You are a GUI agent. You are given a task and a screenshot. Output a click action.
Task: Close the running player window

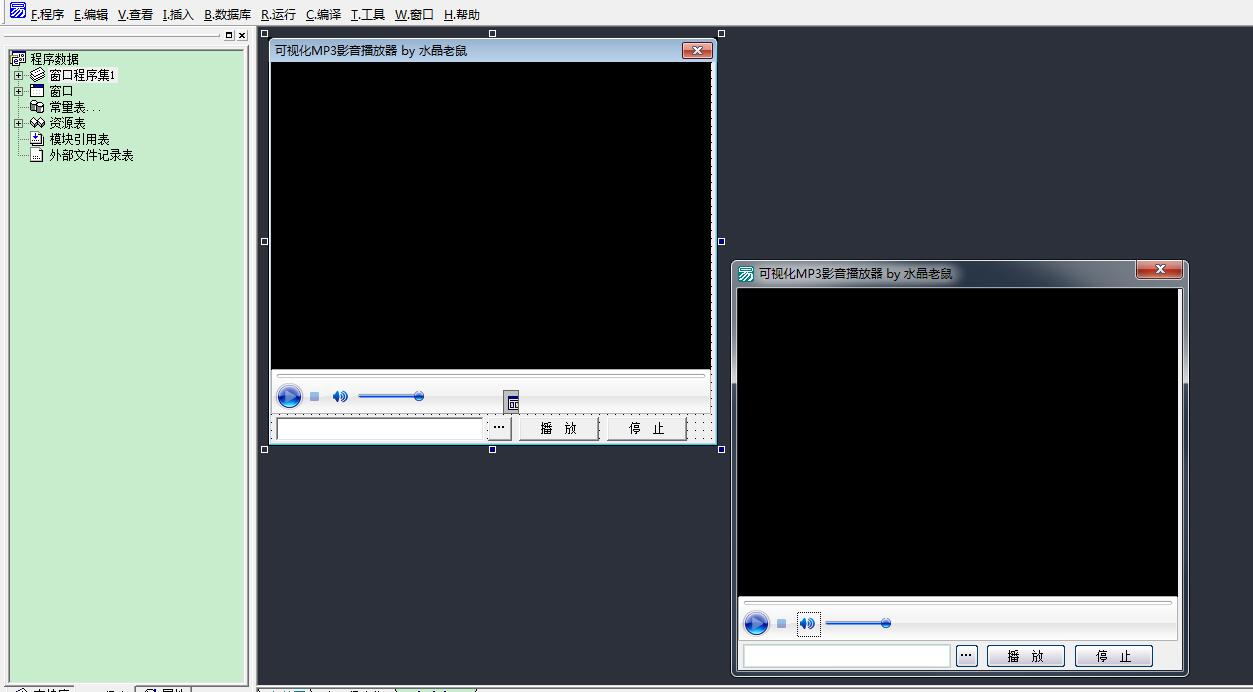pos(1160,270)
